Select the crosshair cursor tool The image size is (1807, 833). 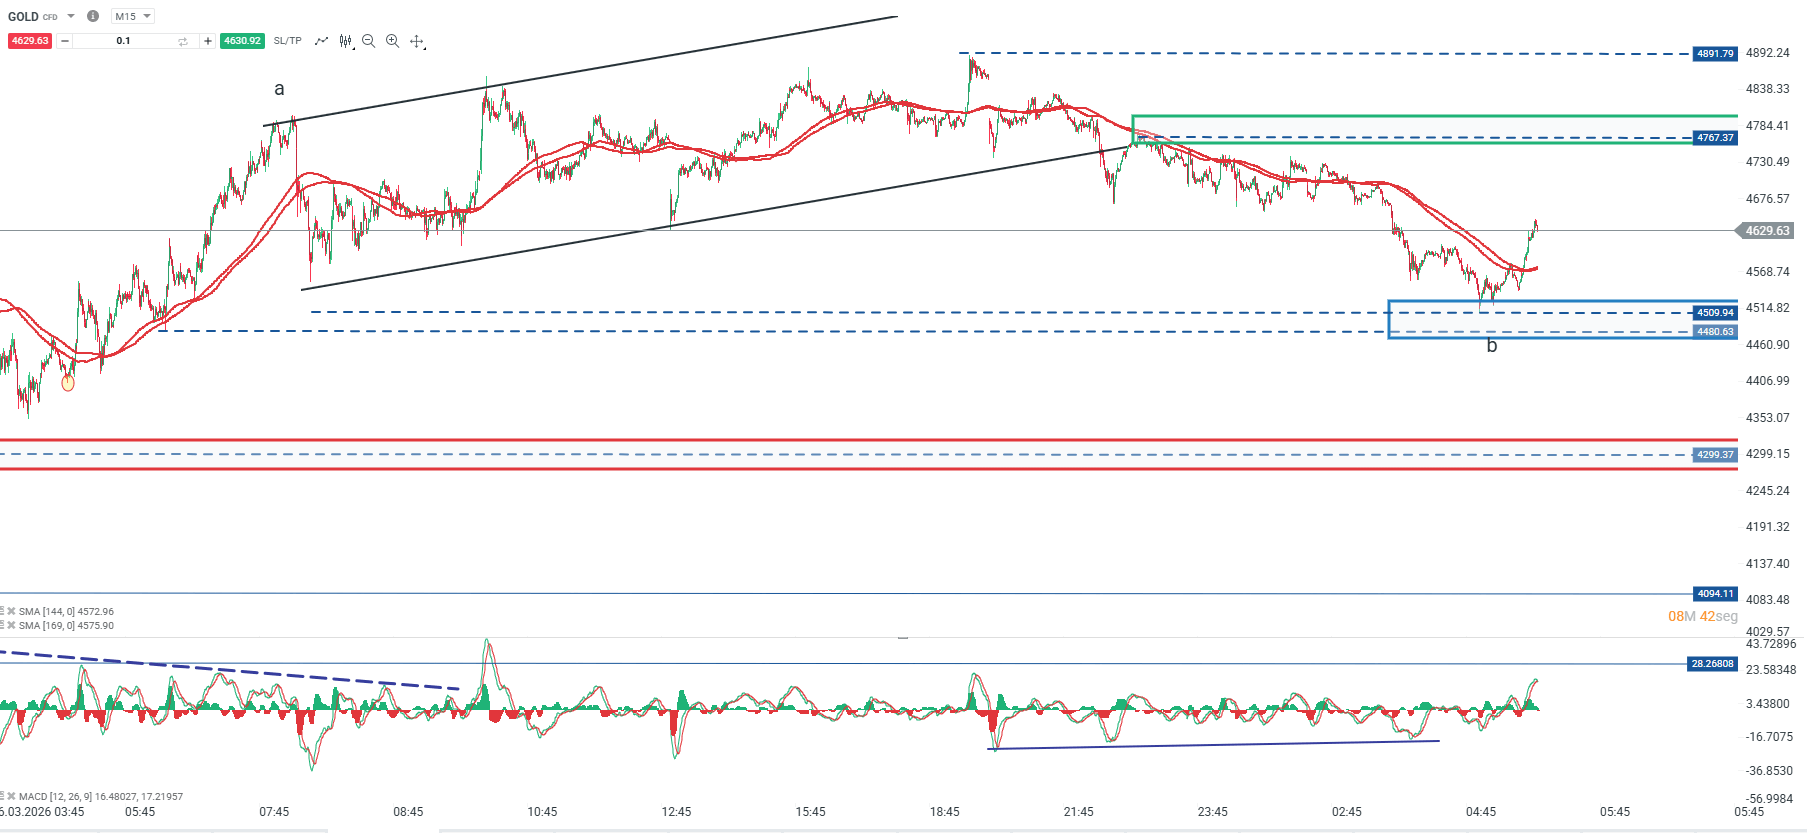417,41
